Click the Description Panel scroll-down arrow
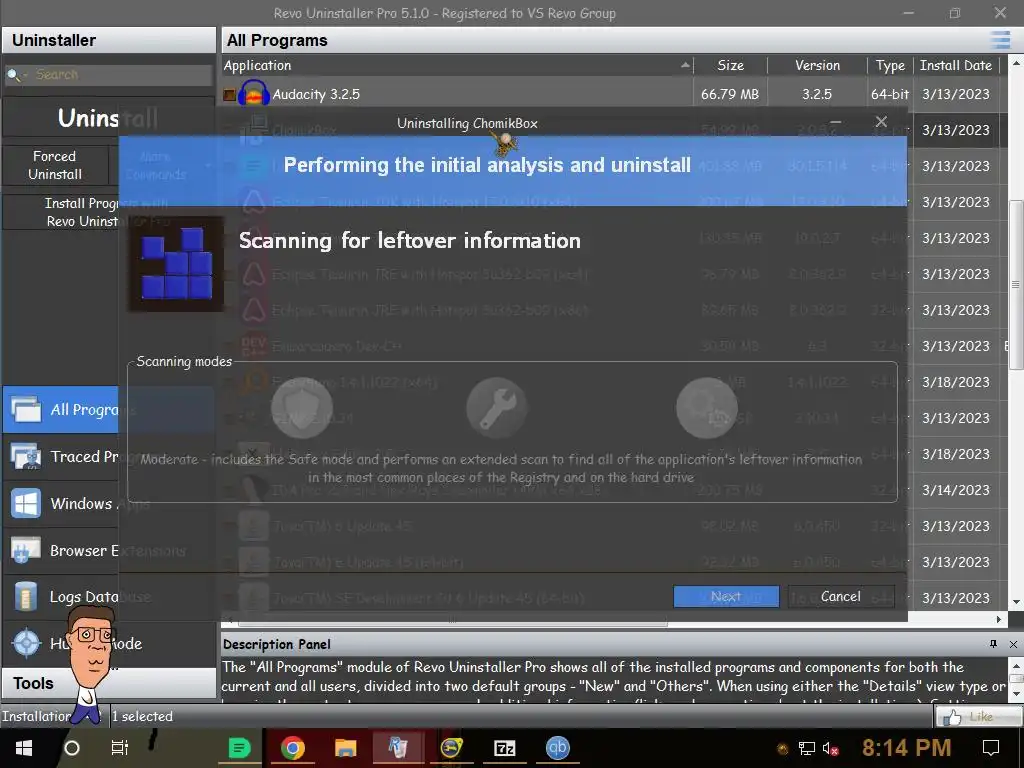This screenshot has width=1024, height=768. (1016, 694)
